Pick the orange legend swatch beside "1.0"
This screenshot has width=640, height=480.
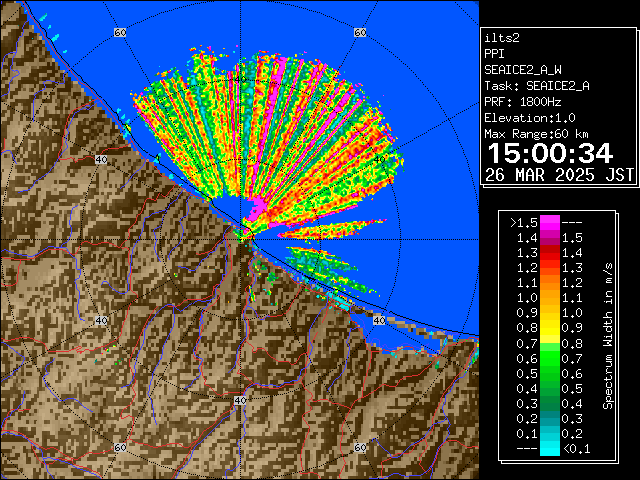pyautogui.click(x=550, y=298)
